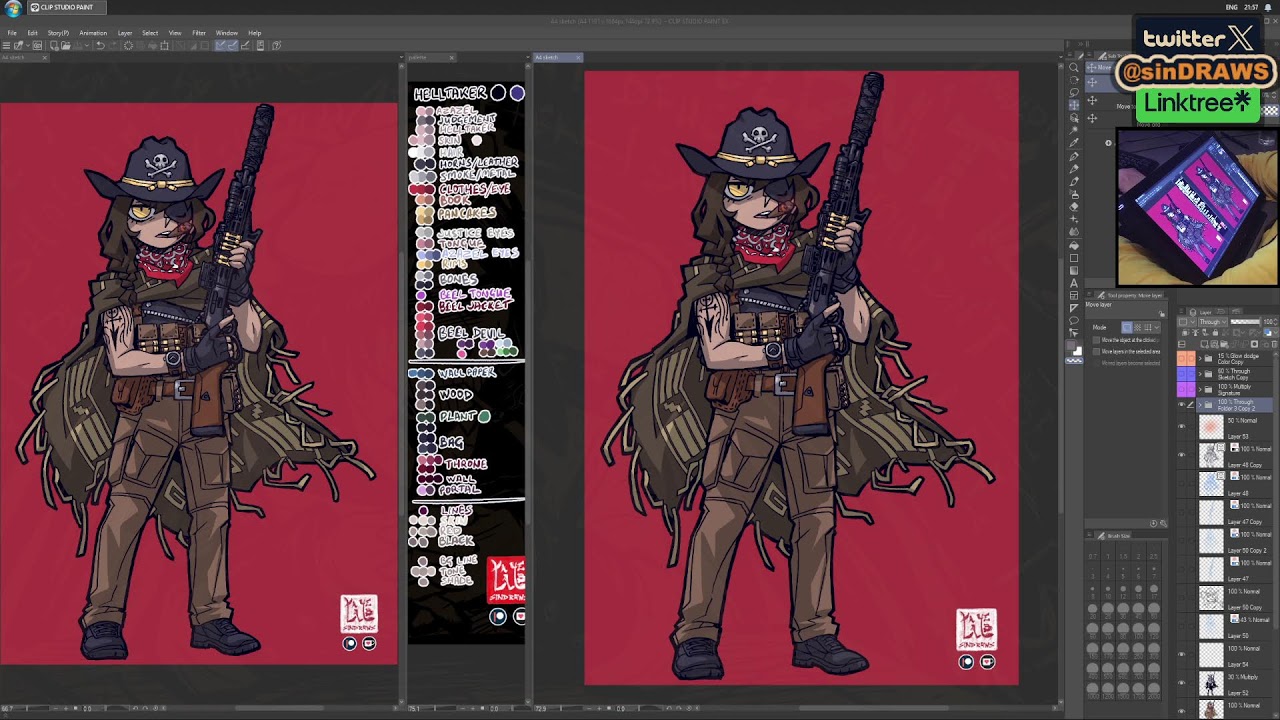Select the Figure rectangle tool
This screenshot has width=1280, height=720.
[x=1074, y=258]
